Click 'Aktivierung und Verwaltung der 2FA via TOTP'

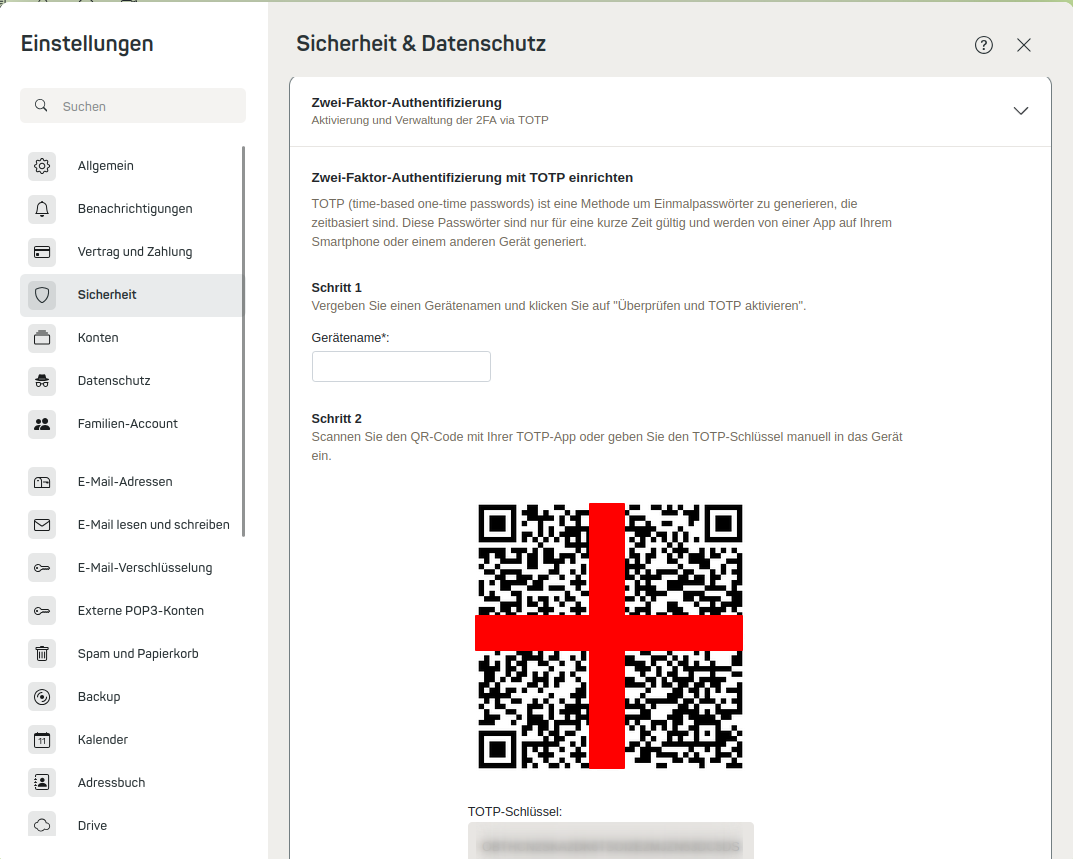pyautogui.click(x=430, y=120)
